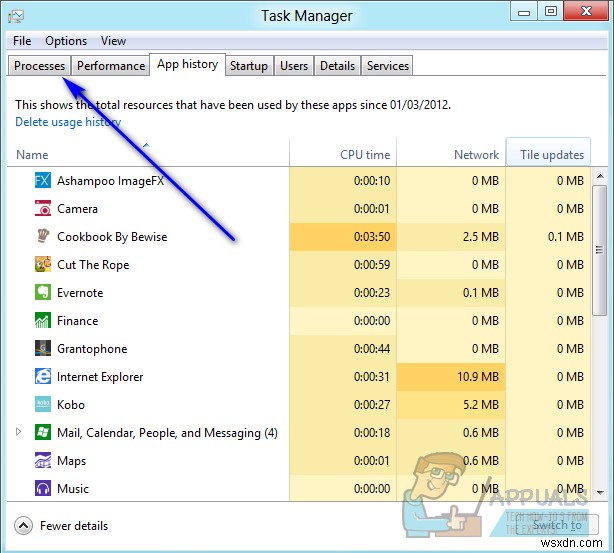Click the Cut The Rope app icon
Screen dimensions: 614x553
[43, 264]
